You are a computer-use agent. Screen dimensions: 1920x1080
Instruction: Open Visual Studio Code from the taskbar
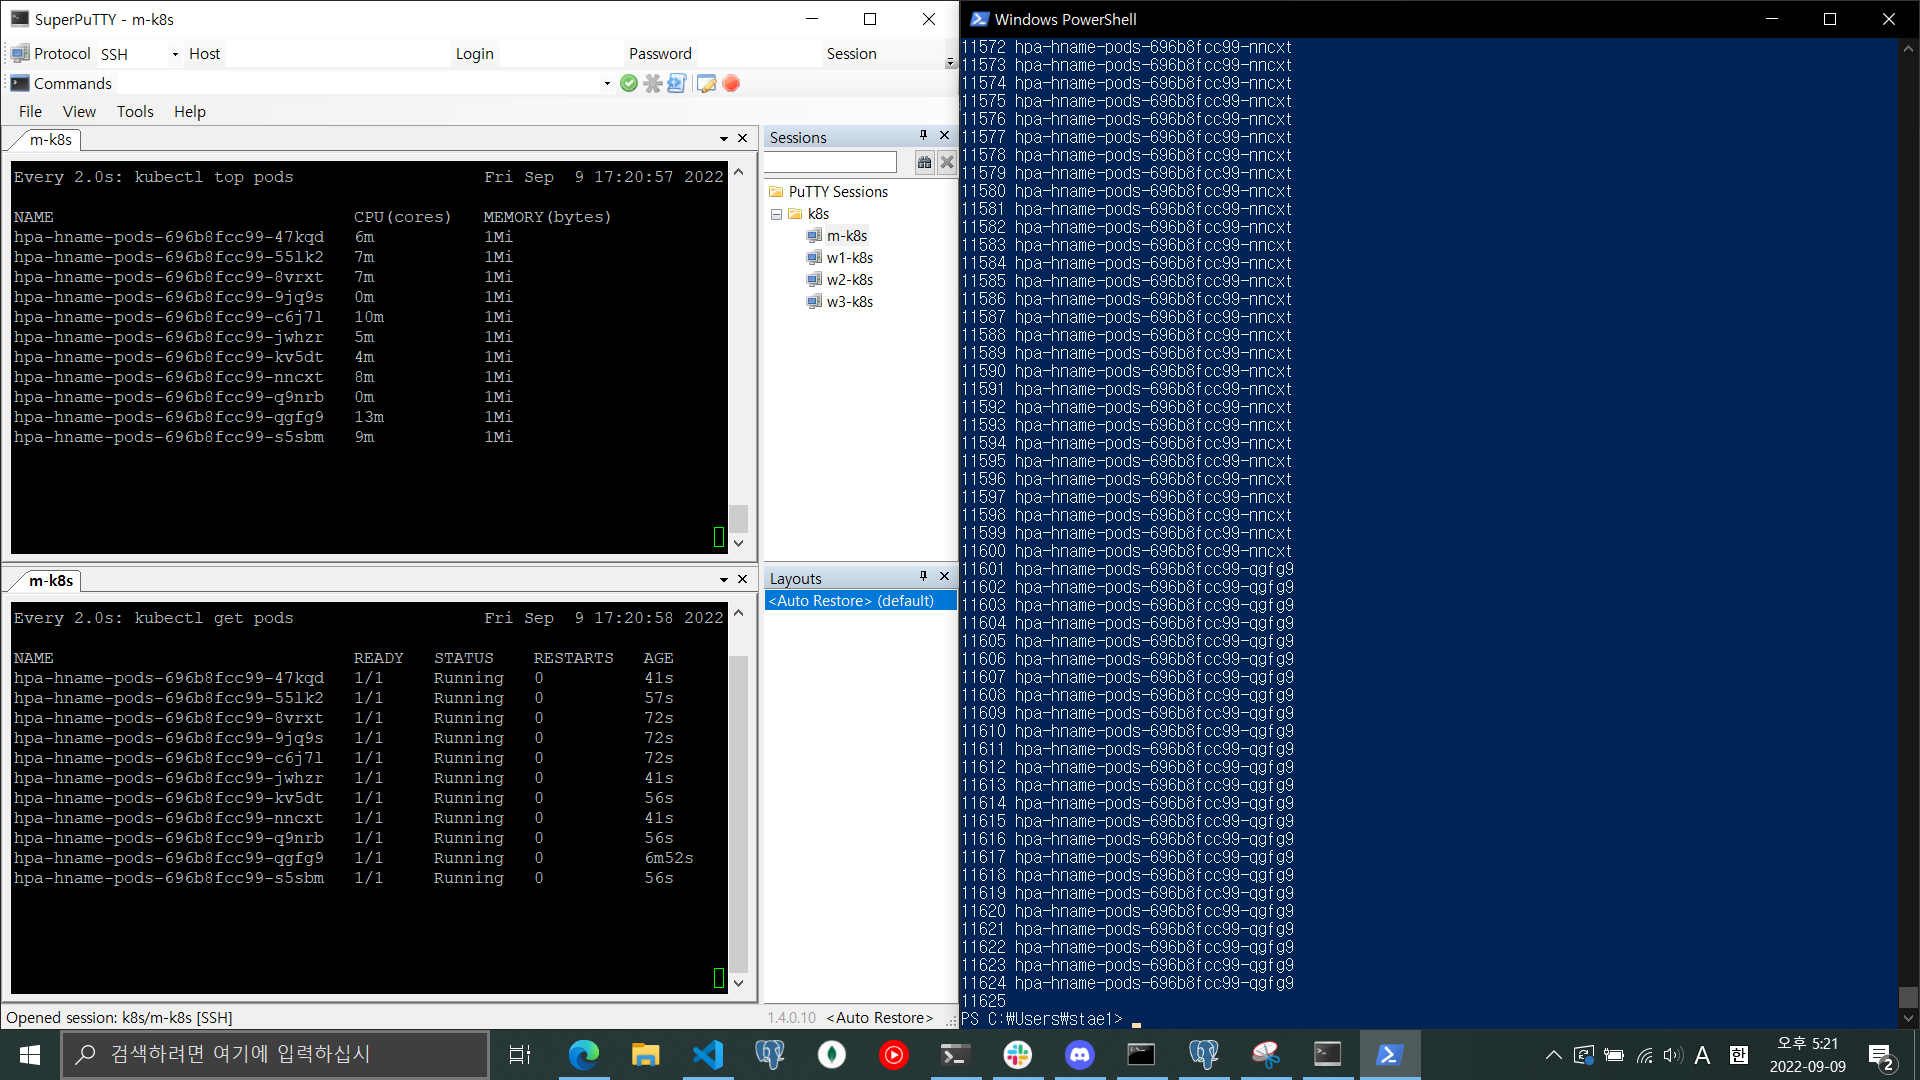pos(708,1054)
